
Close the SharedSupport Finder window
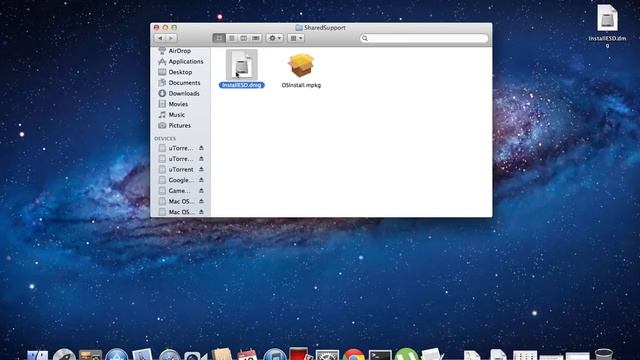156,27
